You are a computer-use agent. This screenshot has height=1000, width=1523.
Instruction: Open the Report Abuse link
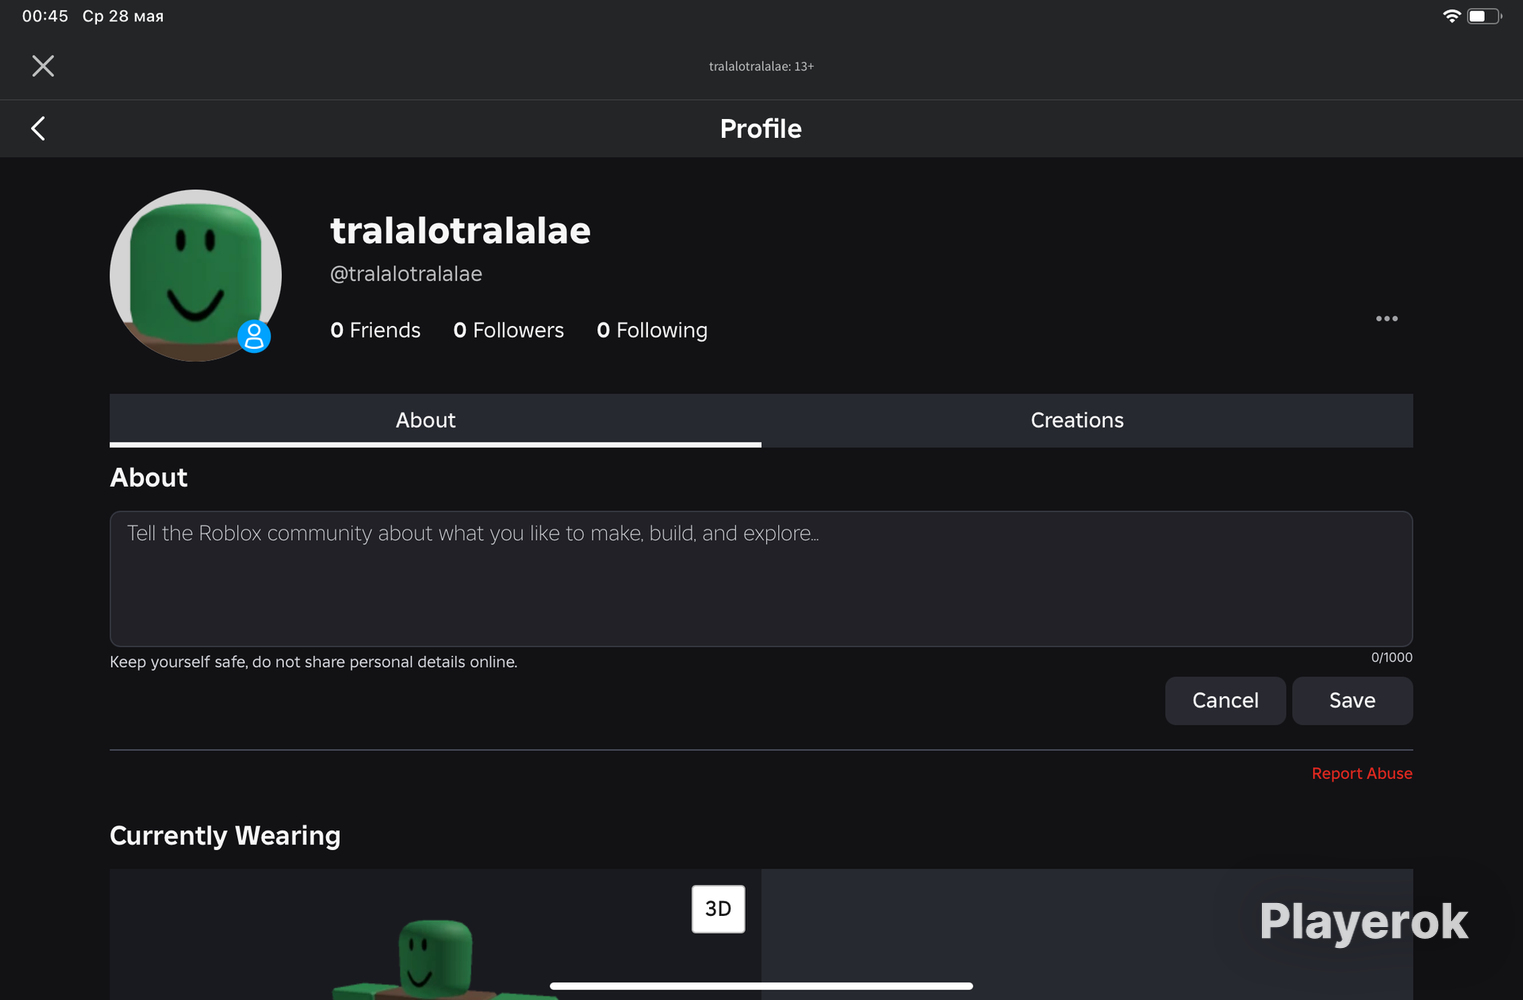pyautogui.click(x=1362, y=774)
